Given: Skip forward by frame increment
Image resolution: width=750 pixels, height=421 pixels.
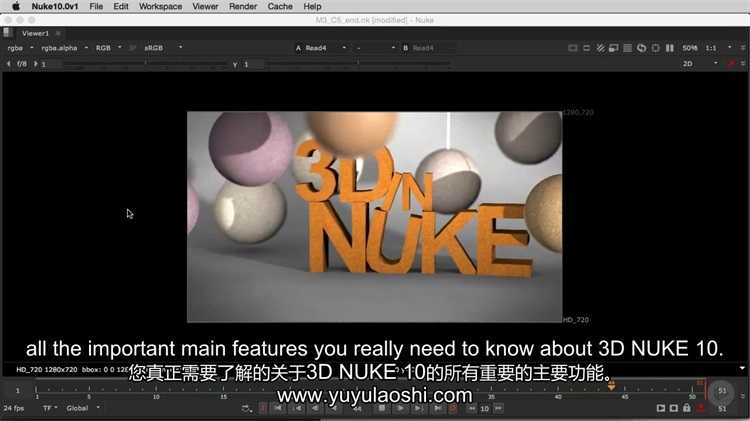Looking at the screenshot, I should coord(498,409).
